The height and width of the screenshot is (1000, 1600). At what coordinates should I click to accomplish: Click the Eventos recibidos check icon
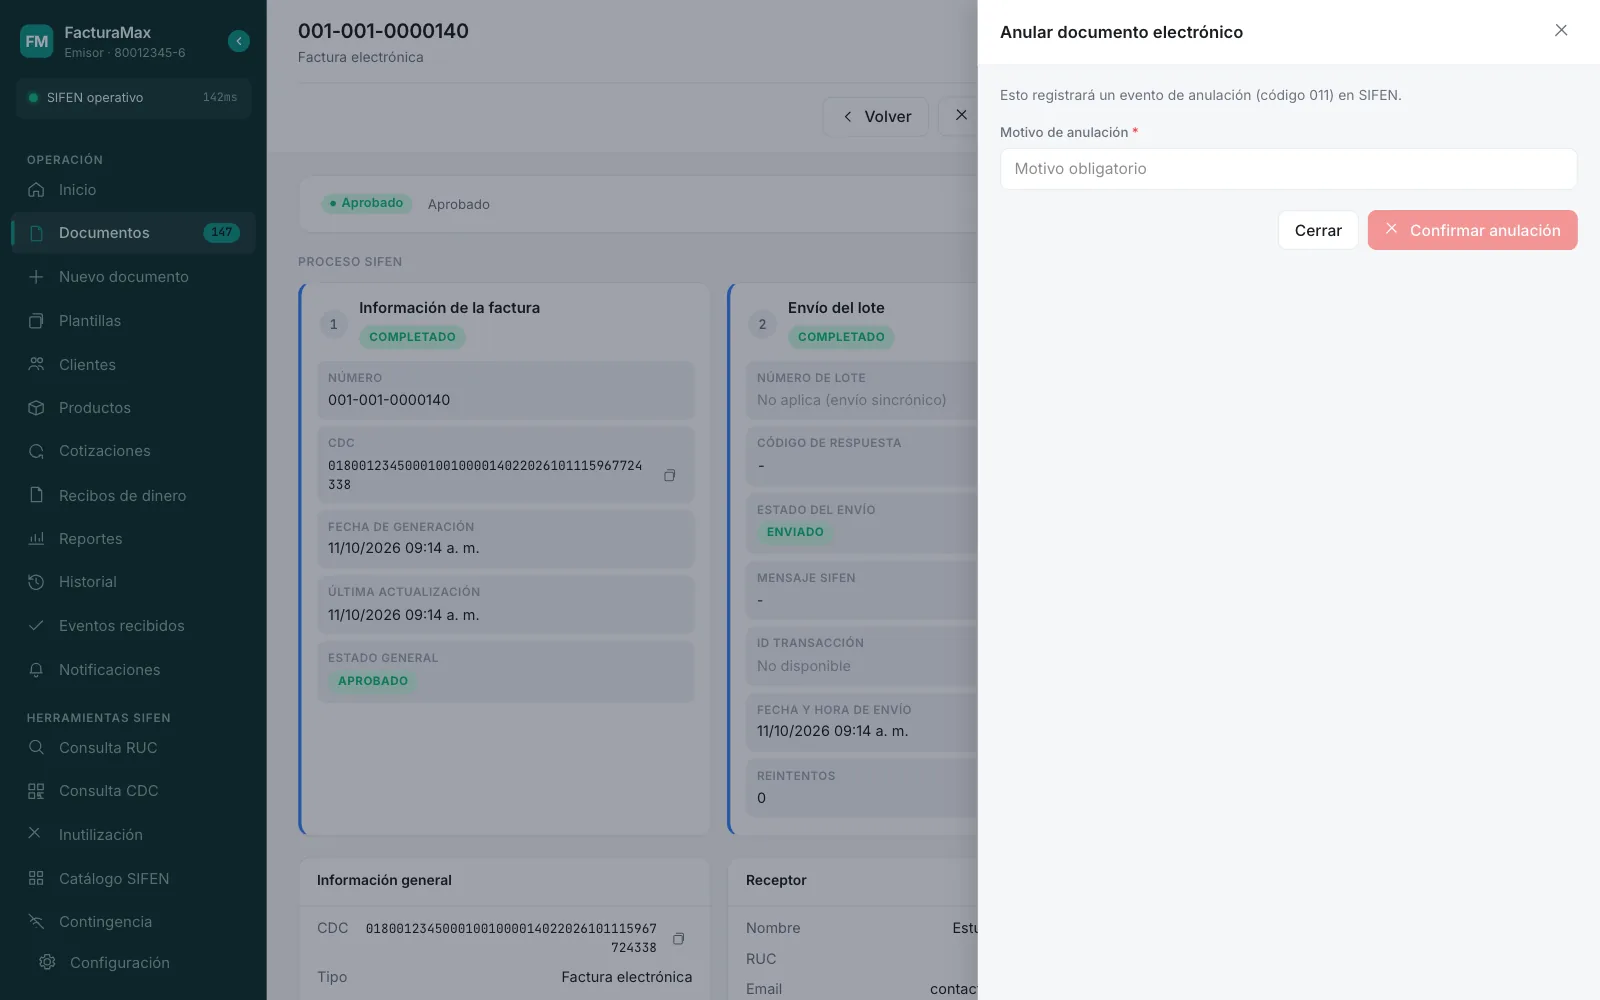click(x=36, y=626)
